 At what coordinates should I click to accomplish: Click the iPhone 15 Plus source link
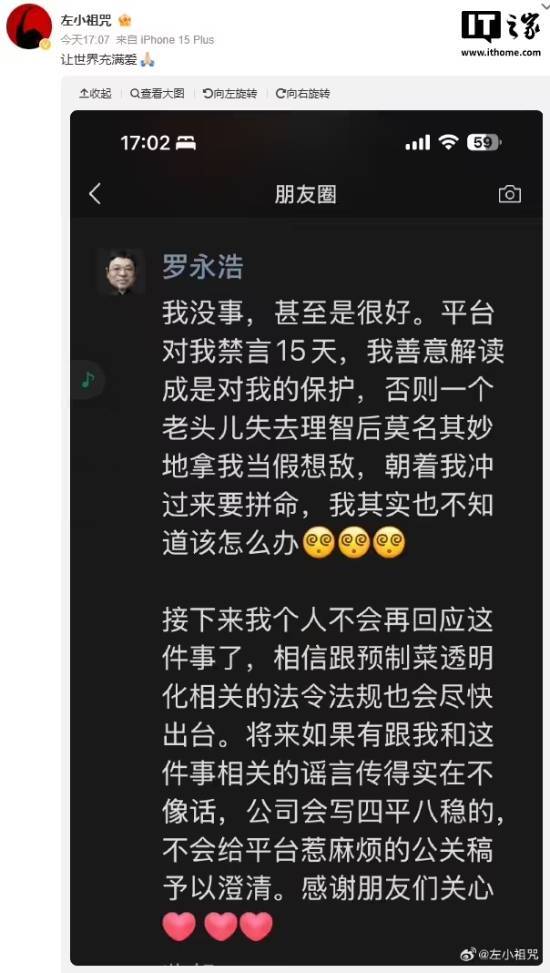pyautogui.click(x=177, y=40)
